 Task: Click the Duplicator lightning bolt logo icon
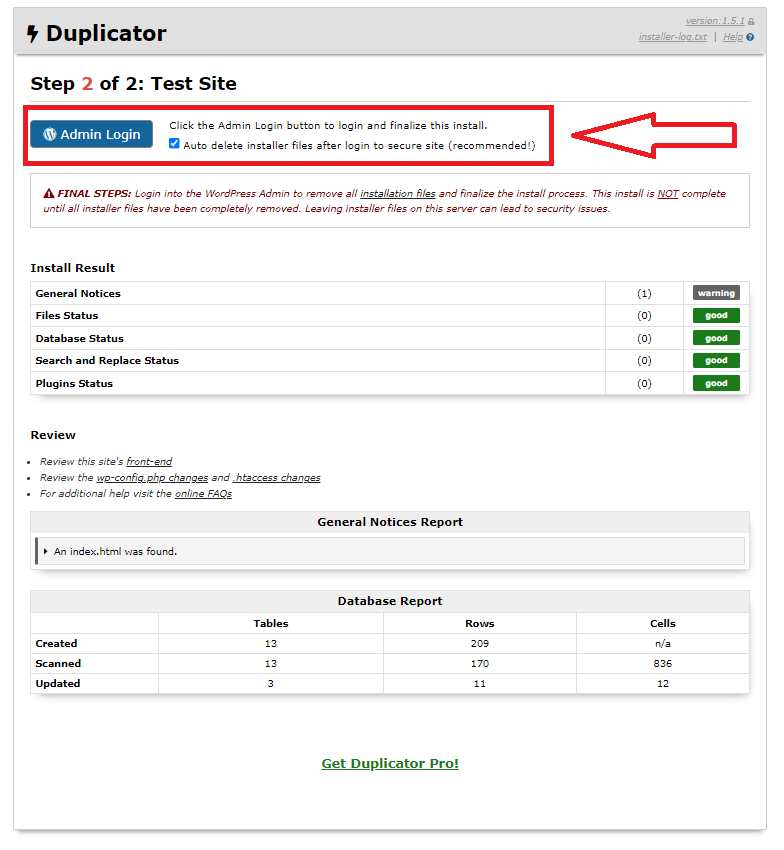(33, 35)
